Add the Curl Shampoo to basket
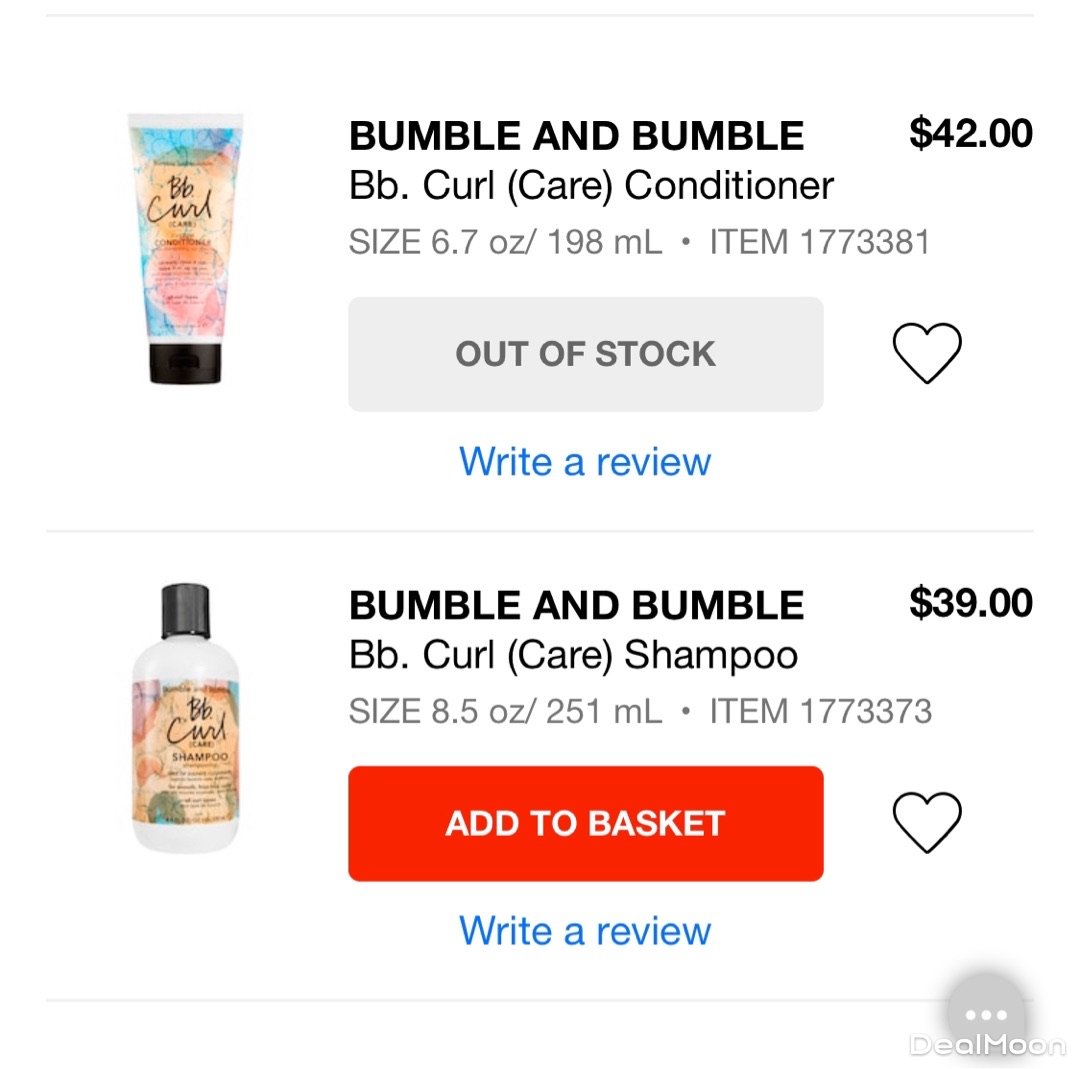The image size is (1080, 1069). (x=585, y=823)
